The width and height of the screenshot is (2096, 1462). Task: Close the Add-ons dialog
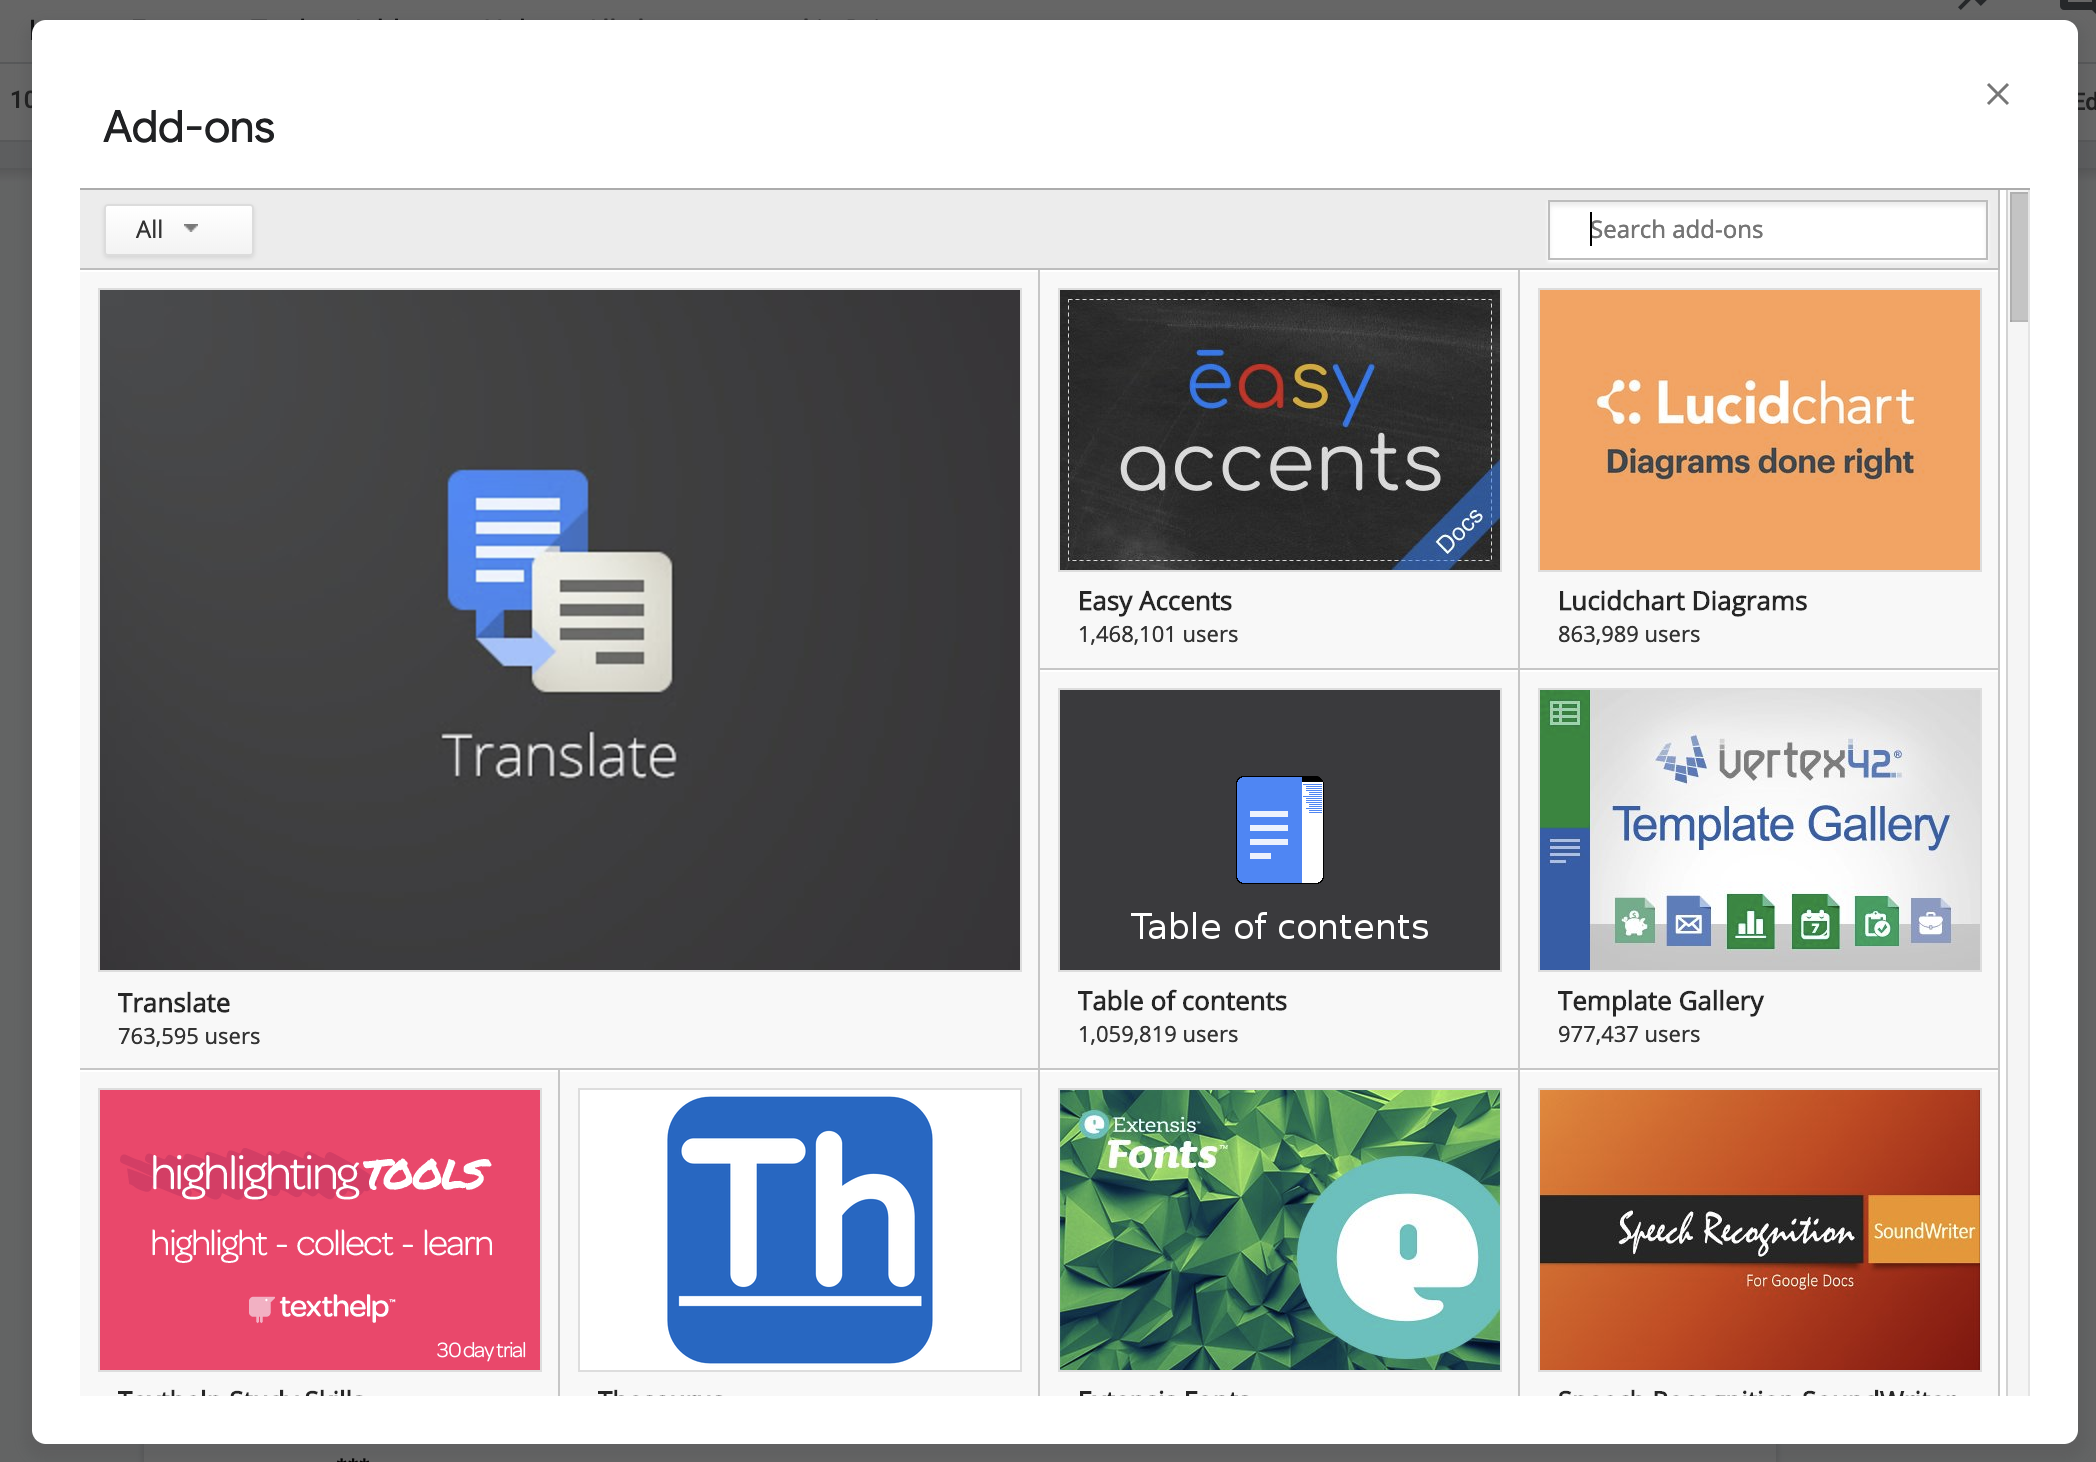coord(1997,94)
